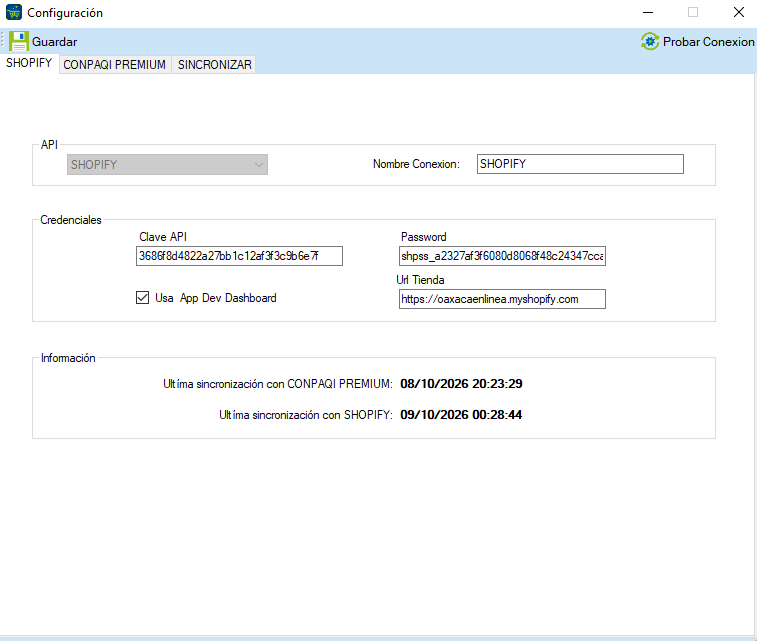
Task: Click the toolbar grip handle beside Guardar
Action: (3, 41)
